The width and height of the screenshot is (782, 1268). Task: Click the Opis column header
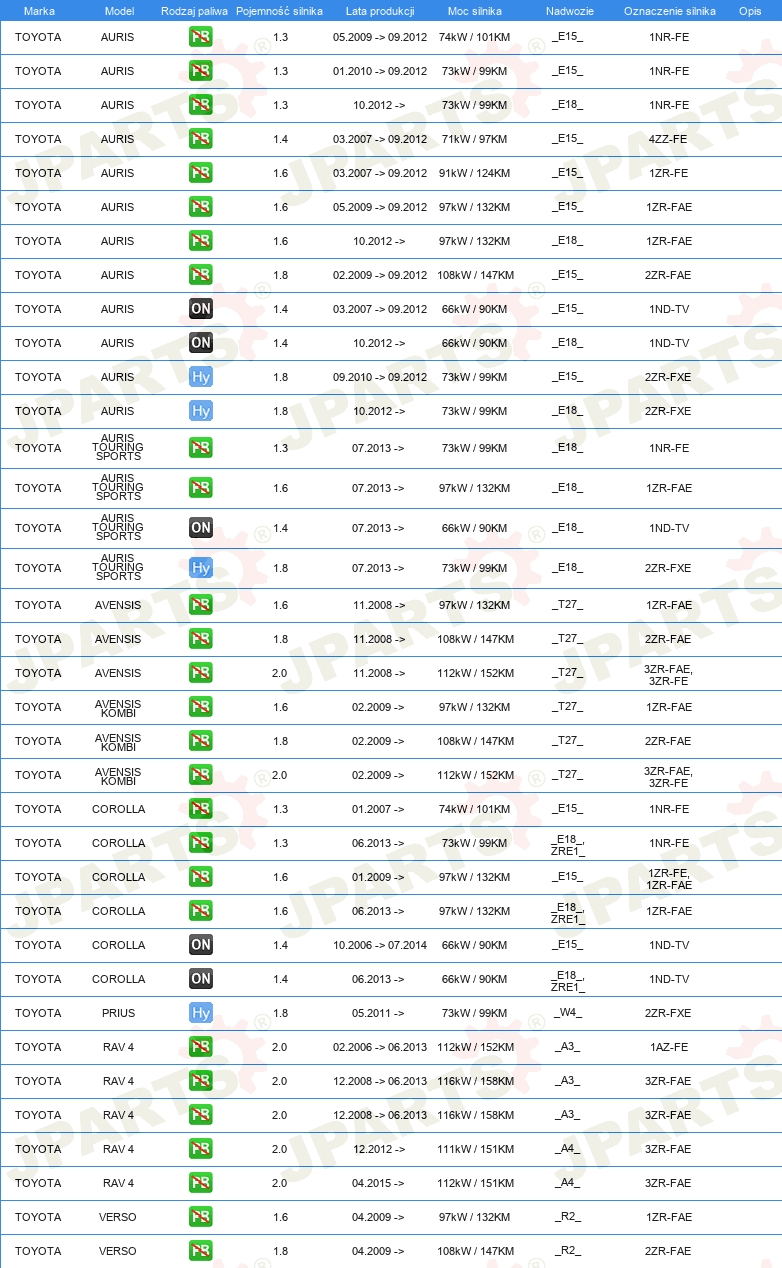pos(750,11)
